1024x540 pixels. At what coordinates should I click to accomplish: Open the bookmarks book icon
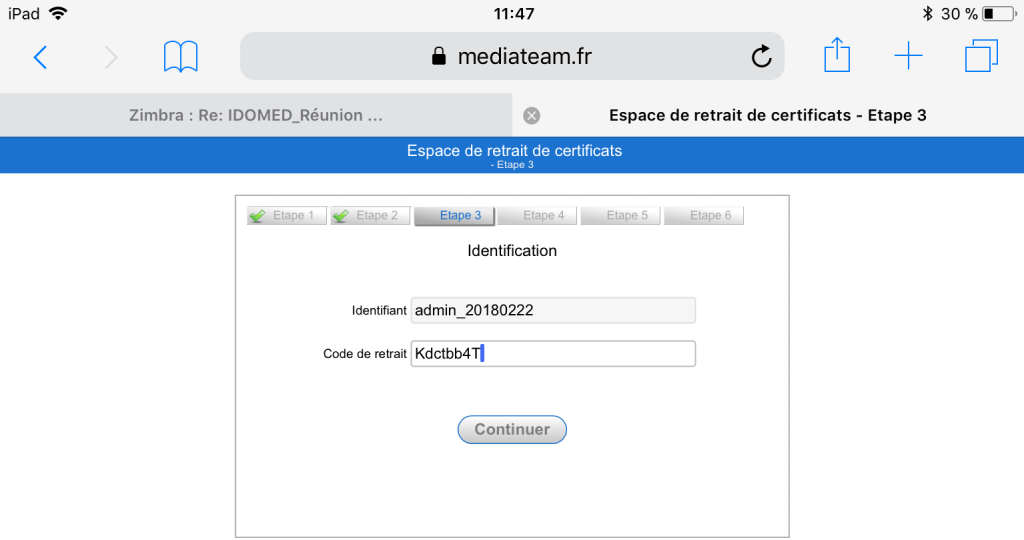[180, 57]
